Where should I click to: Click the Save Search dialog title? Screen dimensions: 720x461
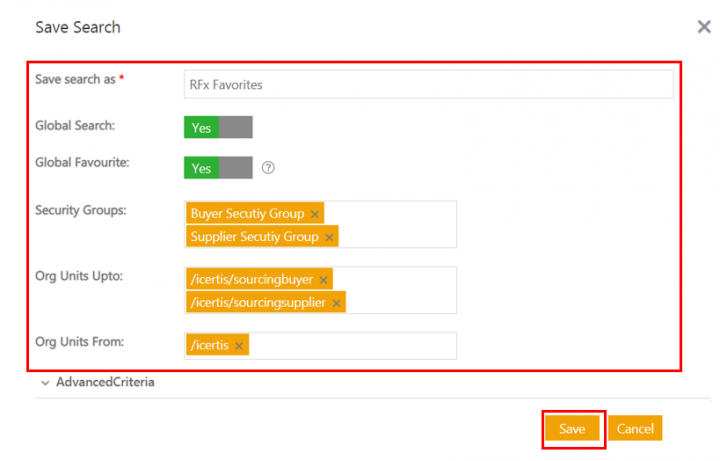78,27
